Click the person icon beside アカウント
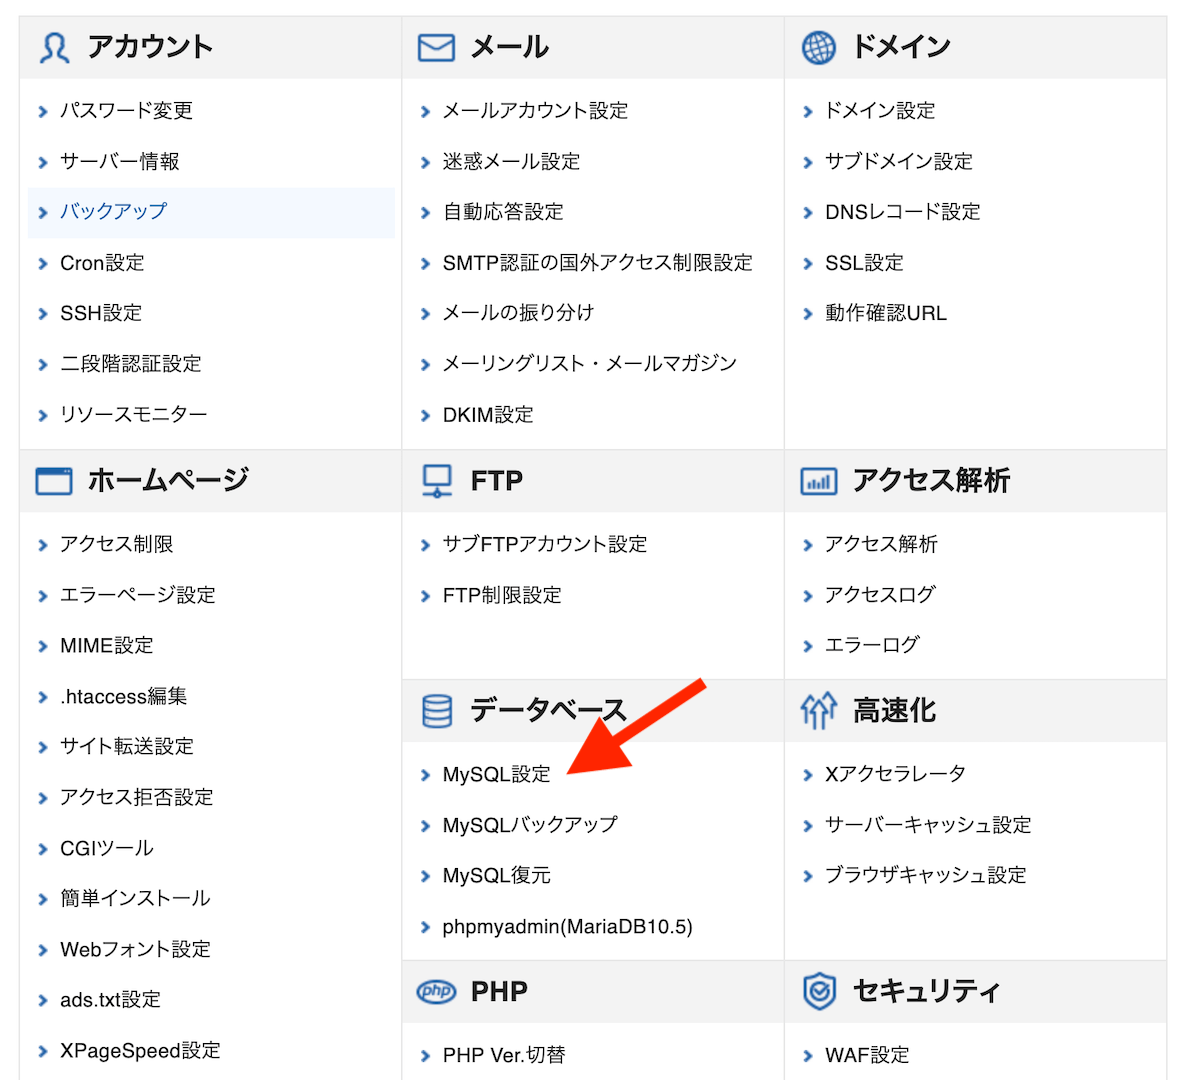1200x1080 pixels. click(55, 47)
